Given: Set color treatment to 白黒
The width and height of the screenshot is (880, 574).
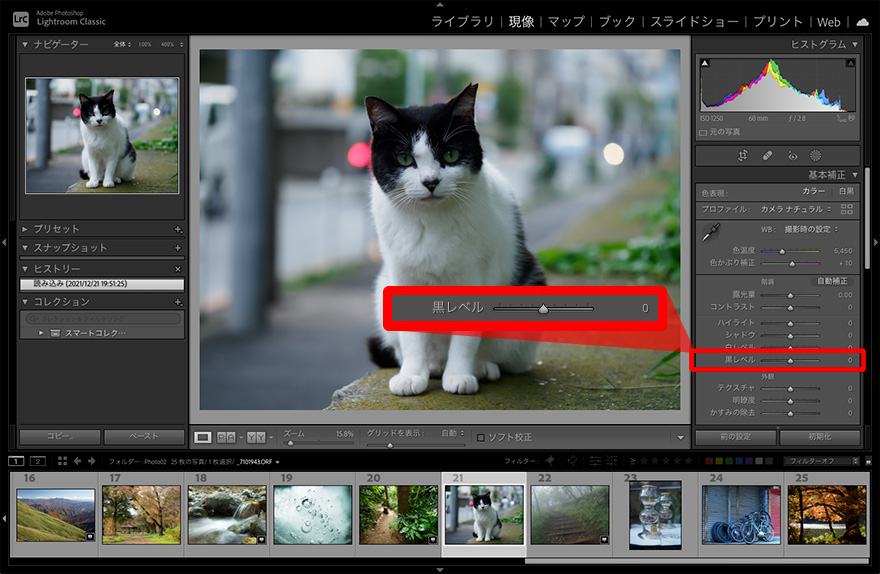Looking at the screenshot, I should pos(846,191).
